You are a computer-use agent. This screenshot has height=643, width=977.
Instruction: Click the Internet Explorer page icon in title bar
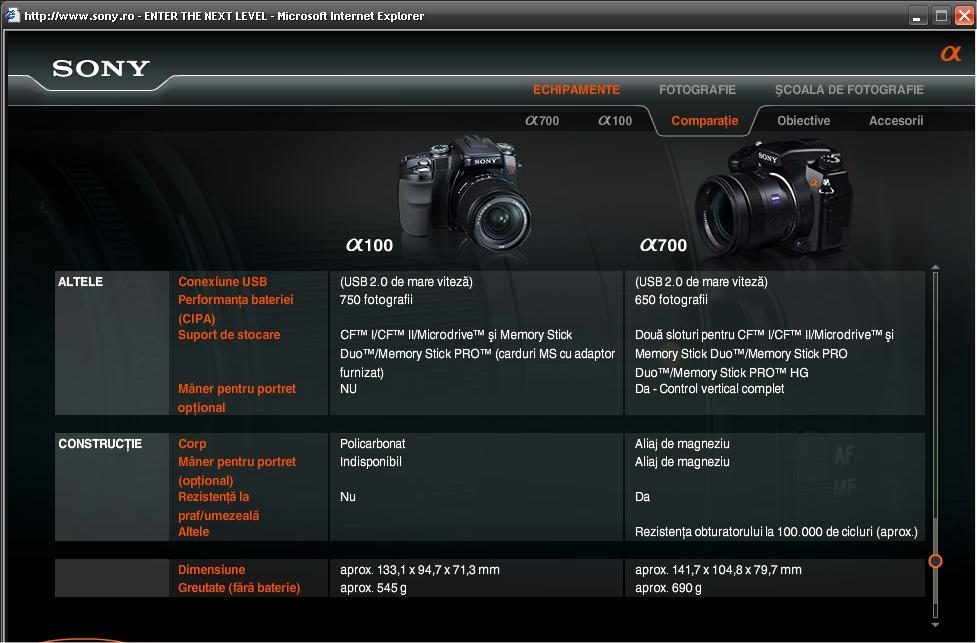tap(12, 16)
